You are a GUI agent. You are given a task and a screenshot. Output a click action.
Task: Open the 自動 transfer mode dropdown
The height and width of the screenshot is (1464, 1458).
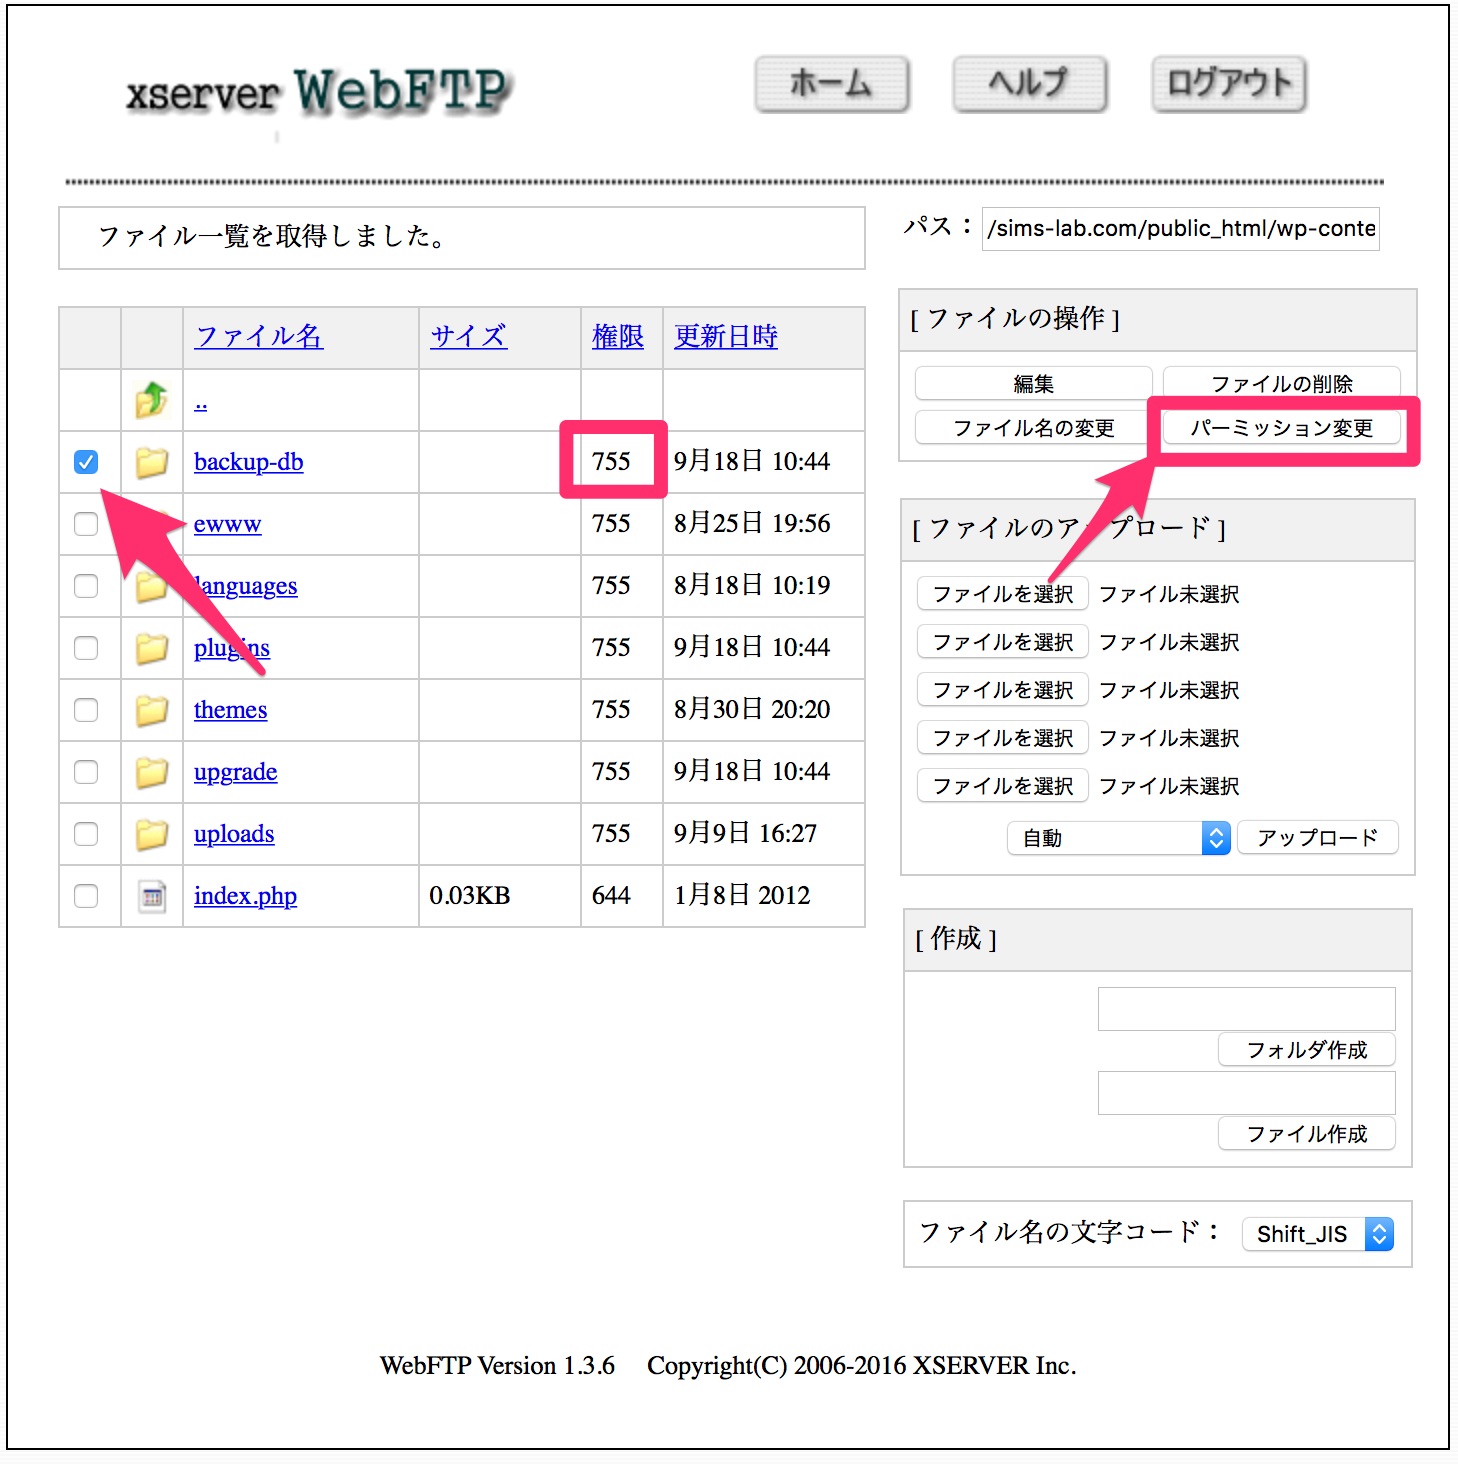[x=1118, y=838]
